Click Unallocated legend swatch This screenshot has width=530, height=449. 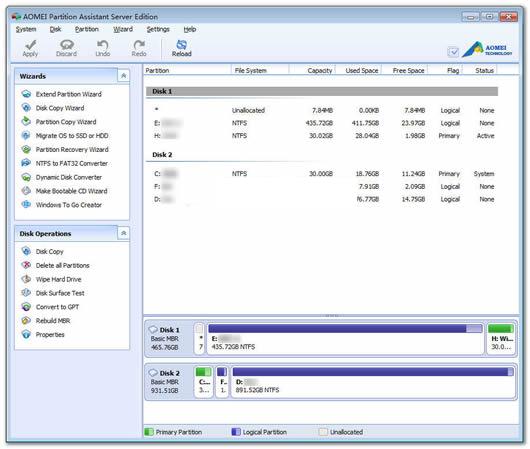(x=323, y=432)
